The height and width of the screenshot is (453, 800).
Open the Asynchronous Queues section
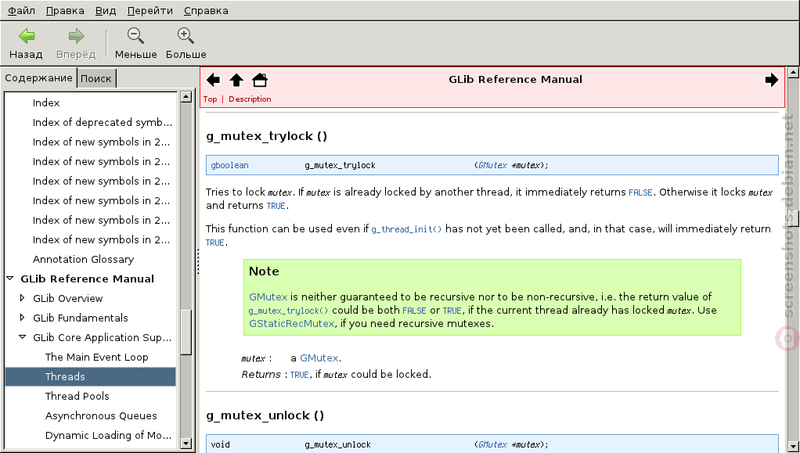pyautogui.click(x=101, y=416)
